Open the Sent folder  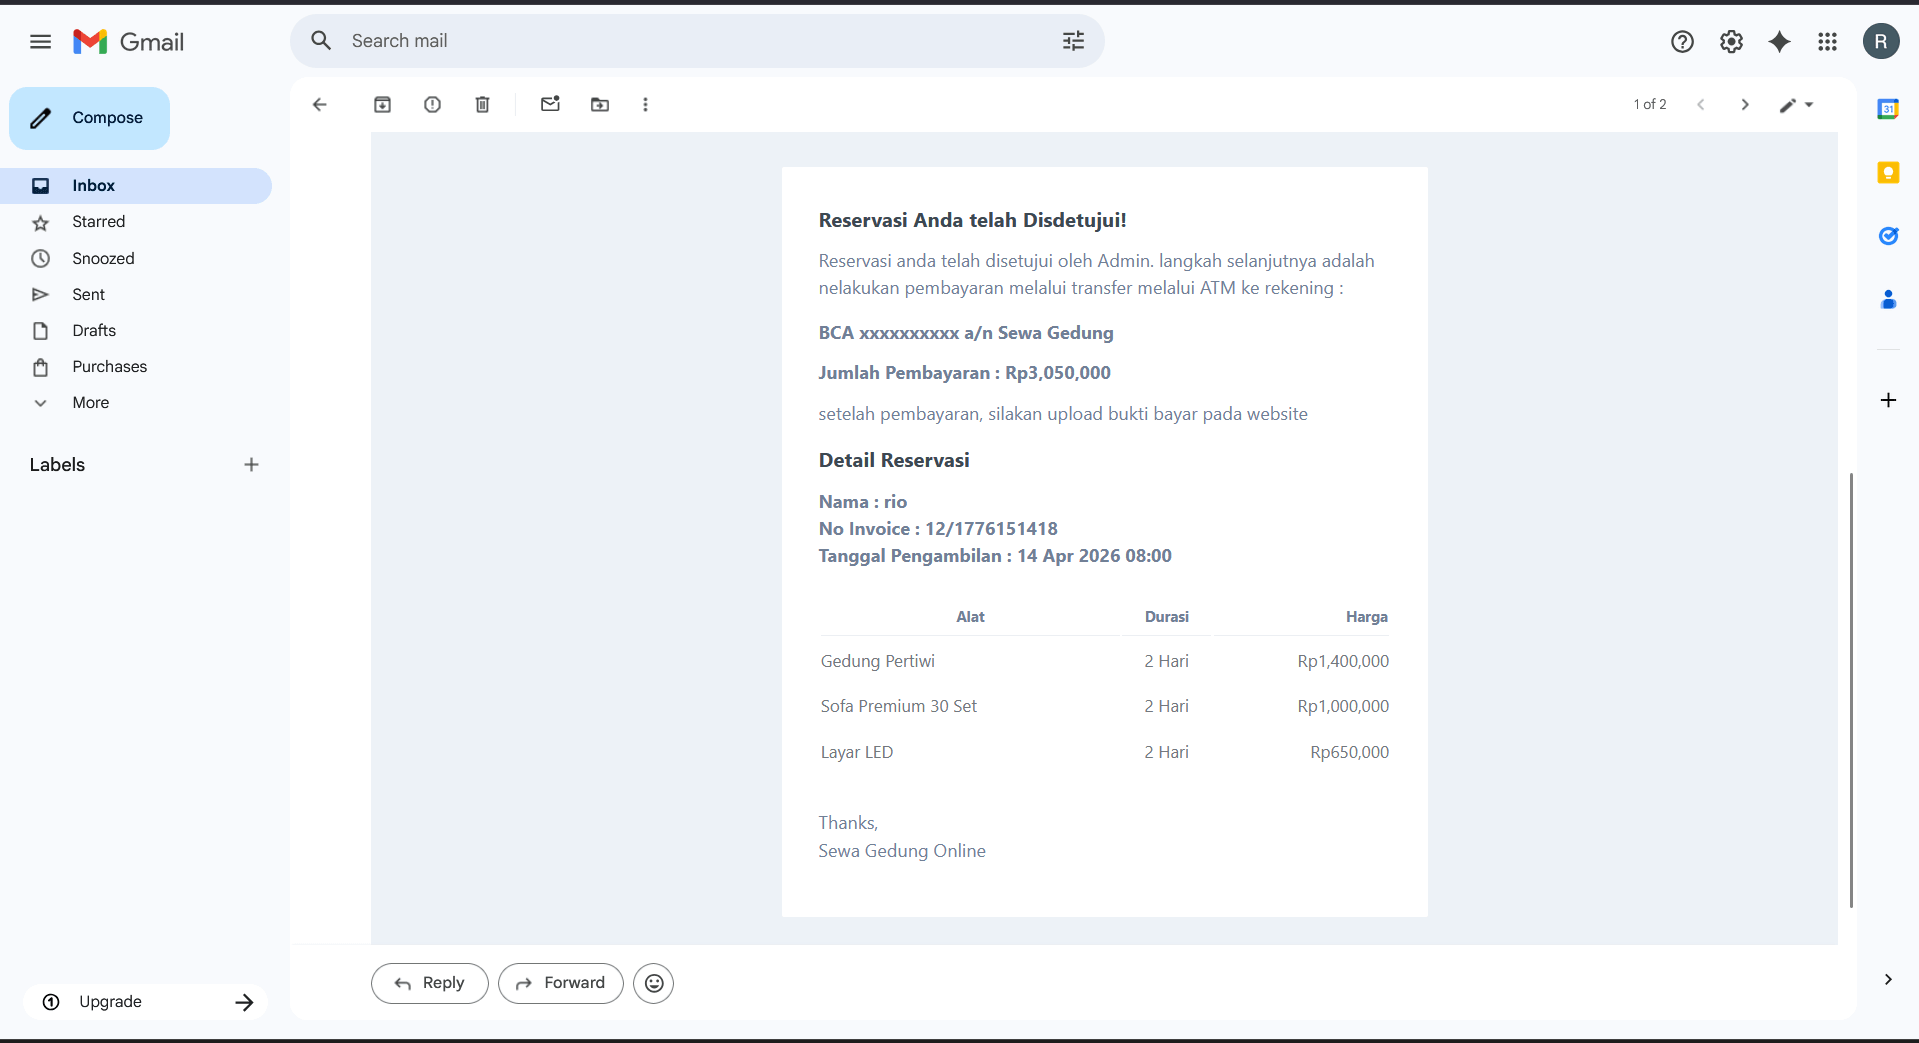[x=136, y=294]
